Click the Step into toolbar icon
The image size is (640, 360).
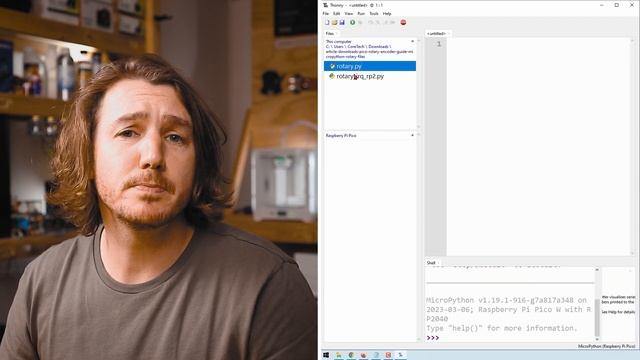(378, 22)
